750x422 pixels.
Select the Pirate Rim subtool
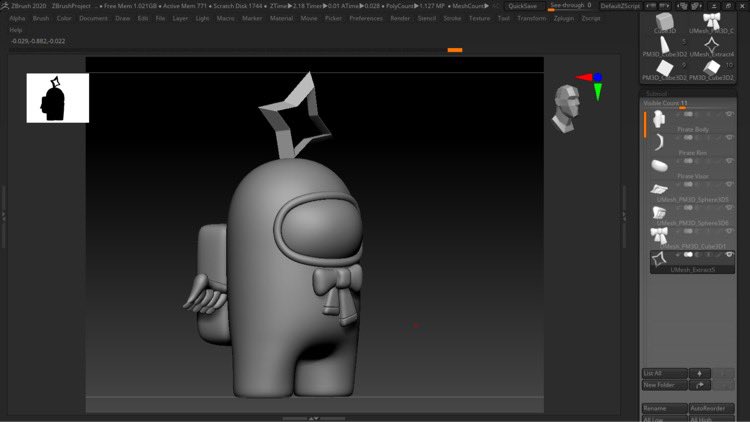[692, 145]
